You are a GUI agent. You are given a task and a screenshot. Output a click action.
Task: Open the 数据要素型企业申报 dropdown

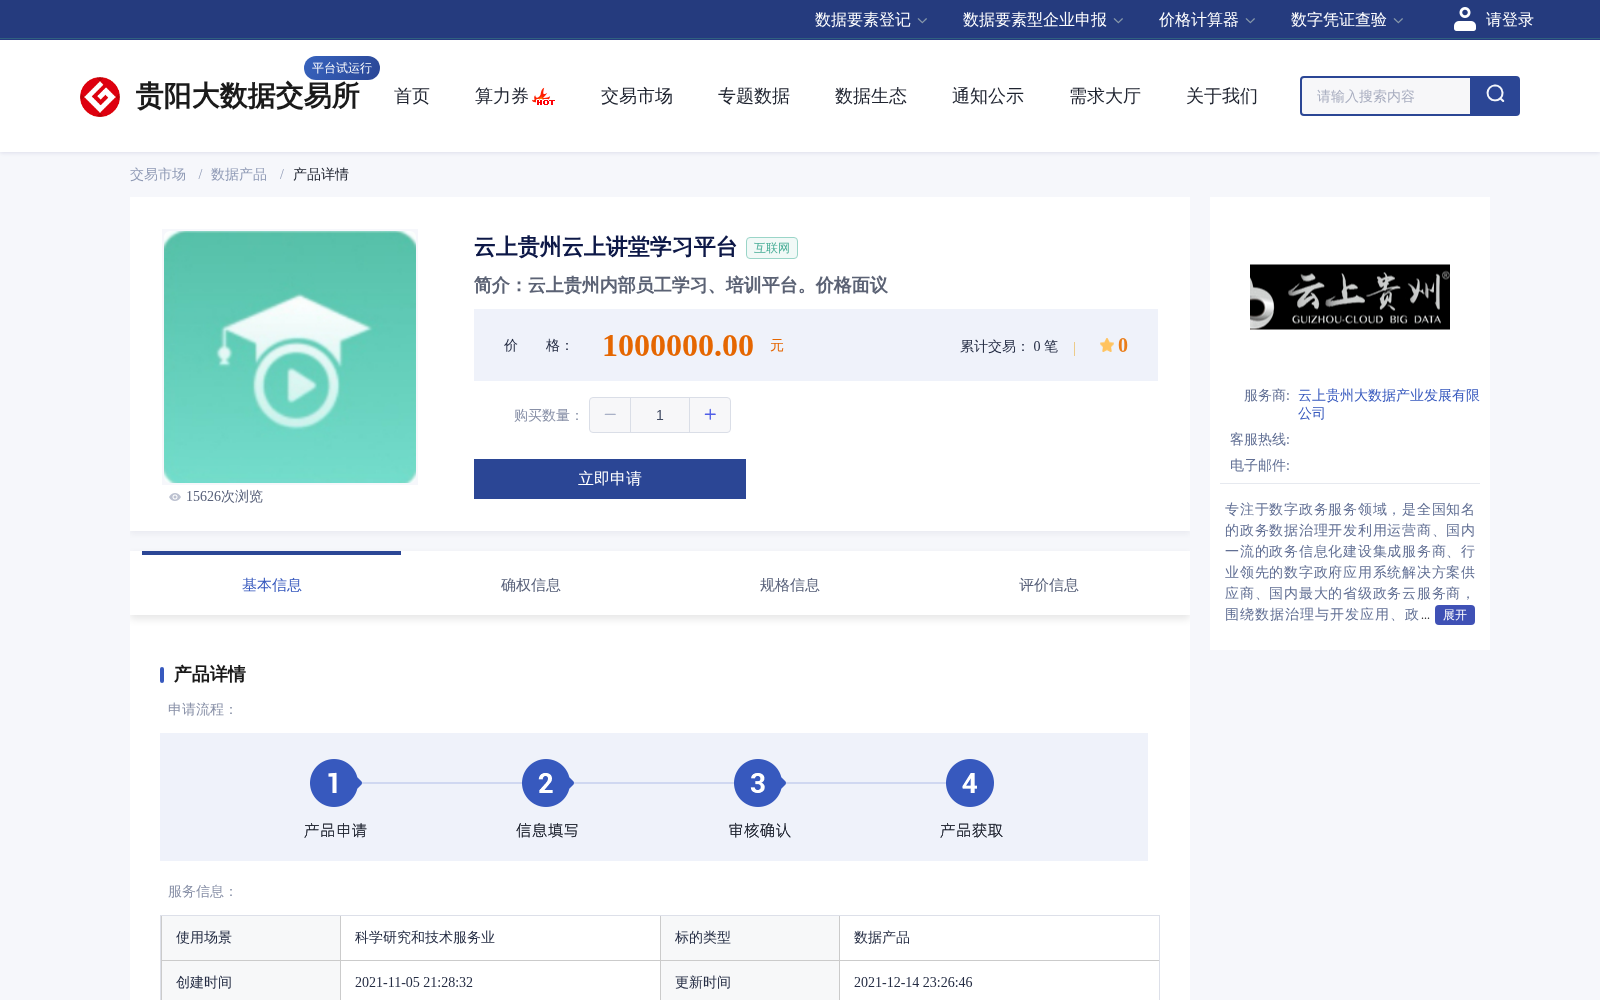tap(1043, 20)
